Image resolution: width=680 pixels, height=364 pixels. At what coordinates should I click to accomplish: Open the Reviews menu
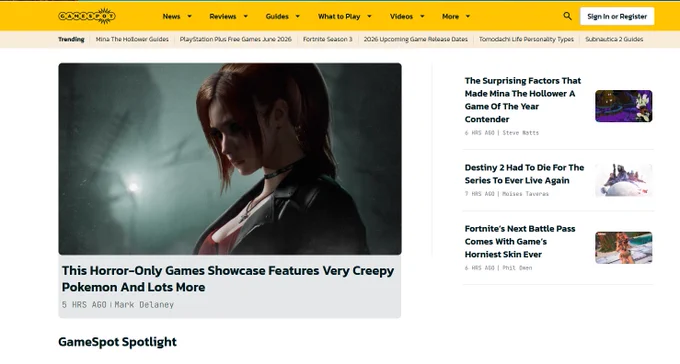[x=222, y=16]
